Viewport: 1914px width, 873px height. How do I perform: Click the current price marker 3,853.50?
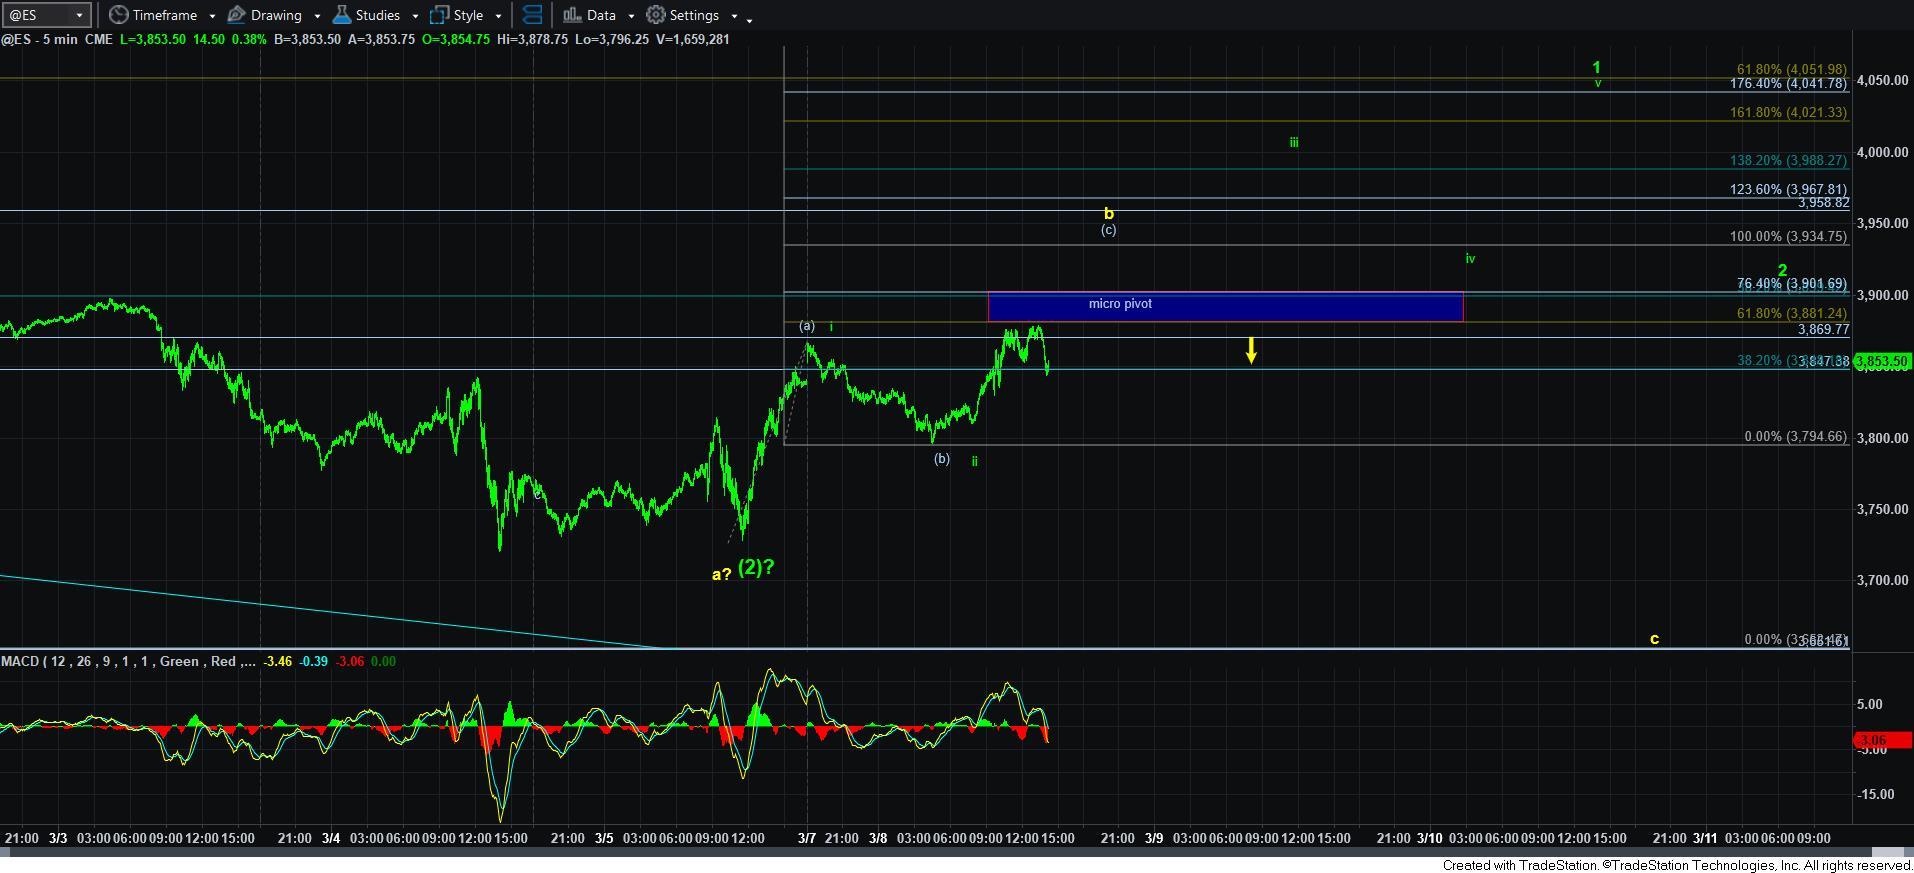1883,361
